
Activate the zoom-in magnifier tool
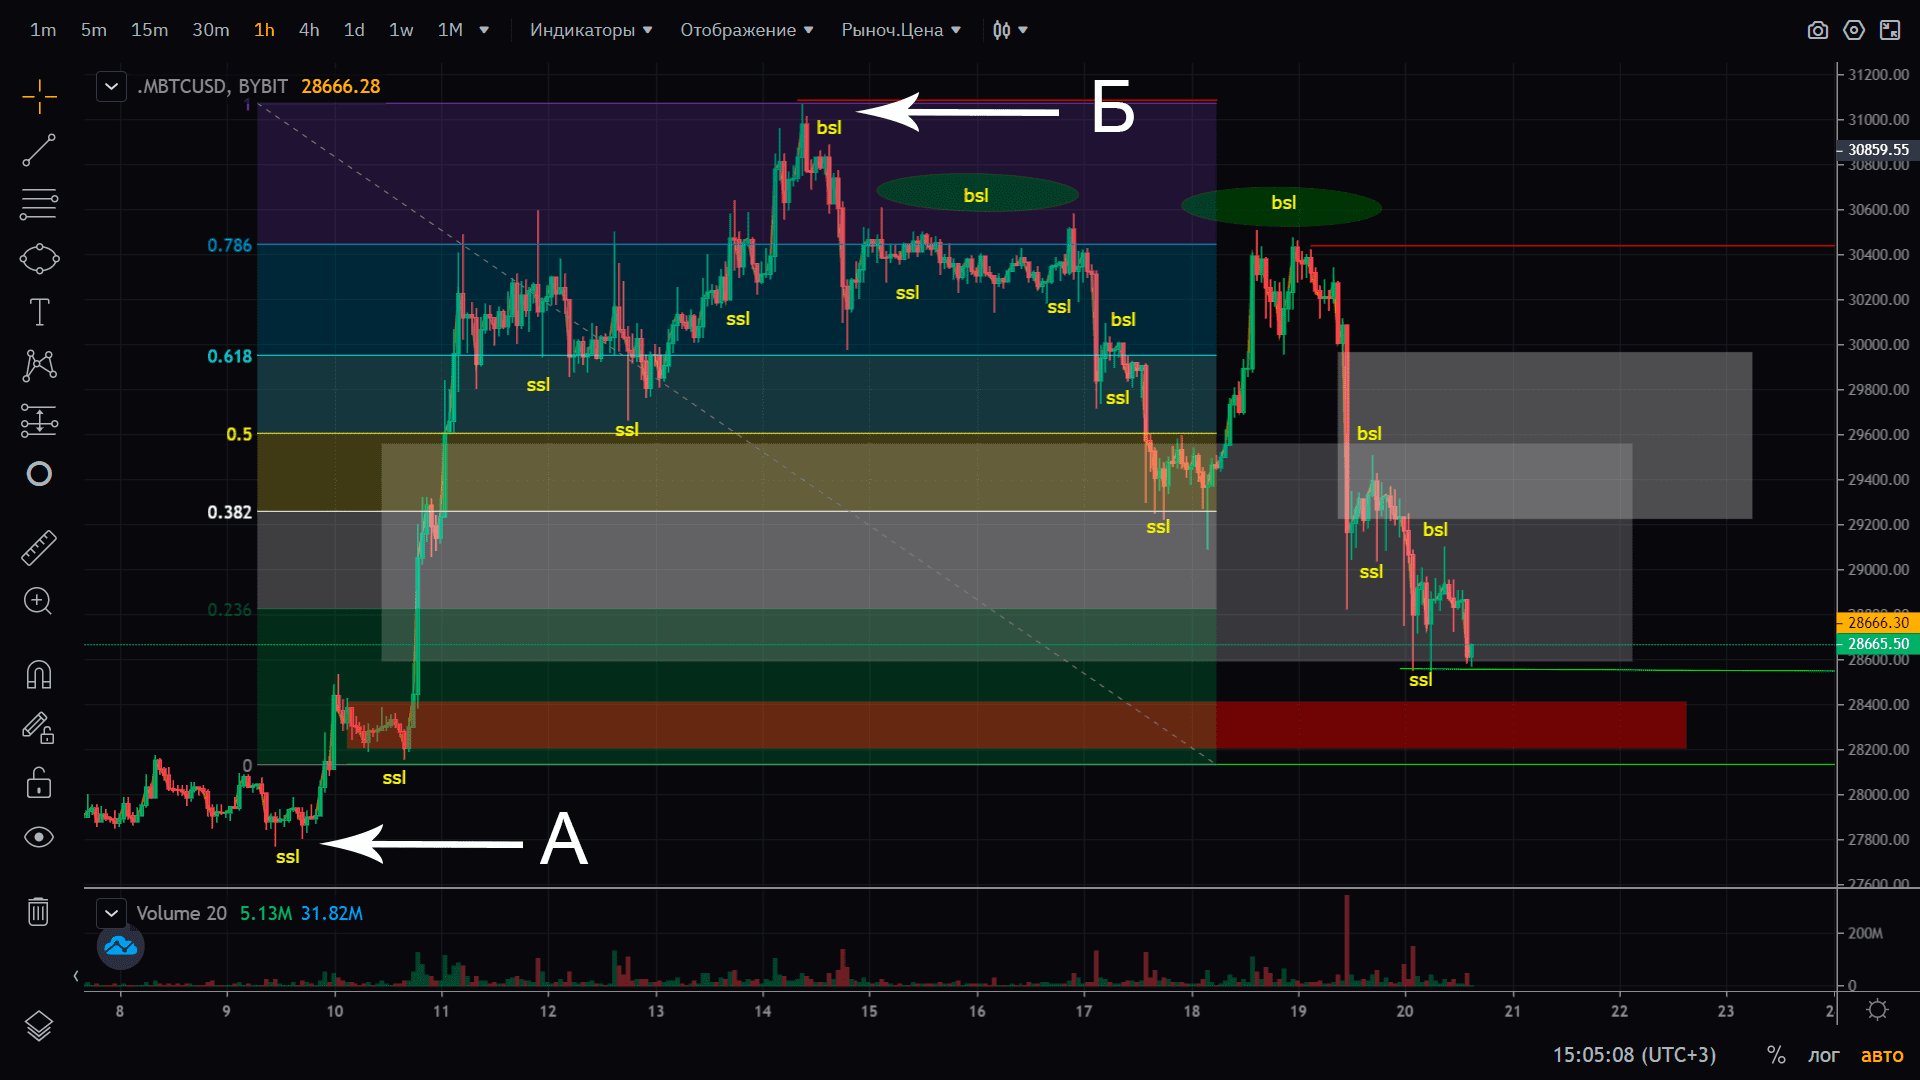pos(38,601)
